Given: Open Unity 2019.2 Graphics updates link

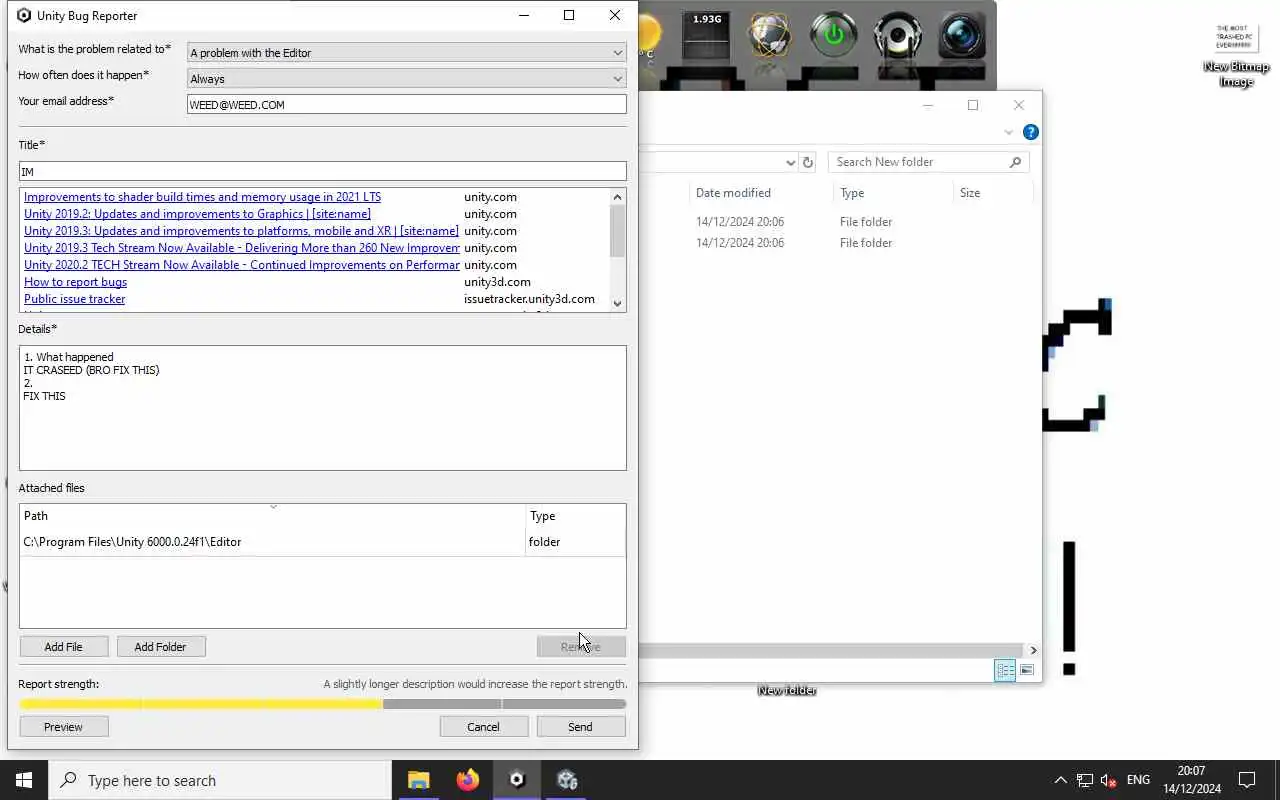Looking at the screenshot, I should (197, 214).
